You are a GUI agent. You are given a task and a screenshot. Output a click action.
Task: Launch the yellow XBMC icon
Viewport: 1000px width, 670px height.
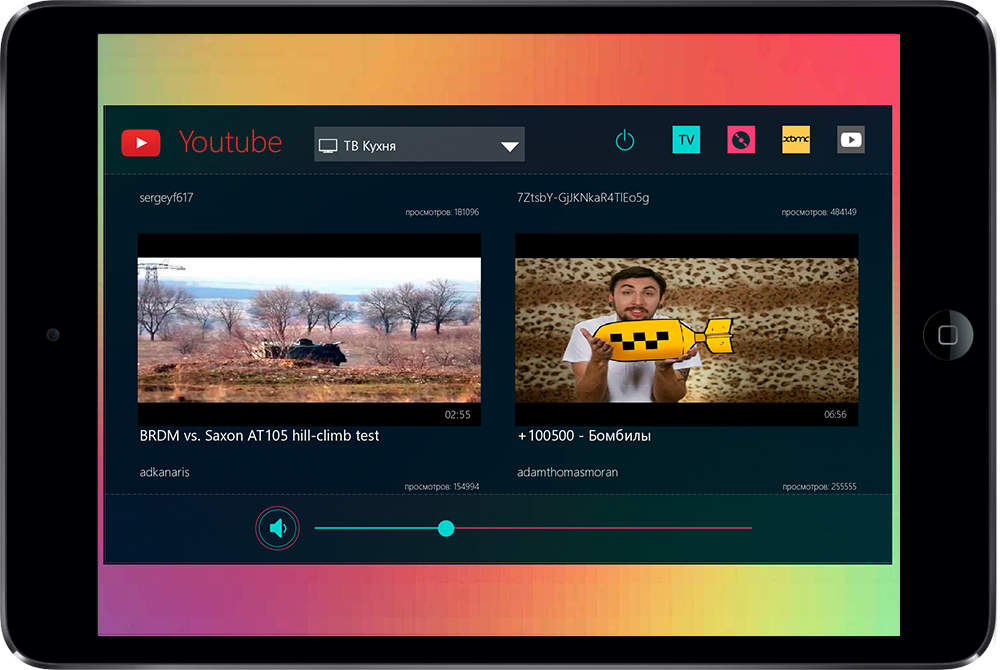pyautogui.click(x=796, y=140)
